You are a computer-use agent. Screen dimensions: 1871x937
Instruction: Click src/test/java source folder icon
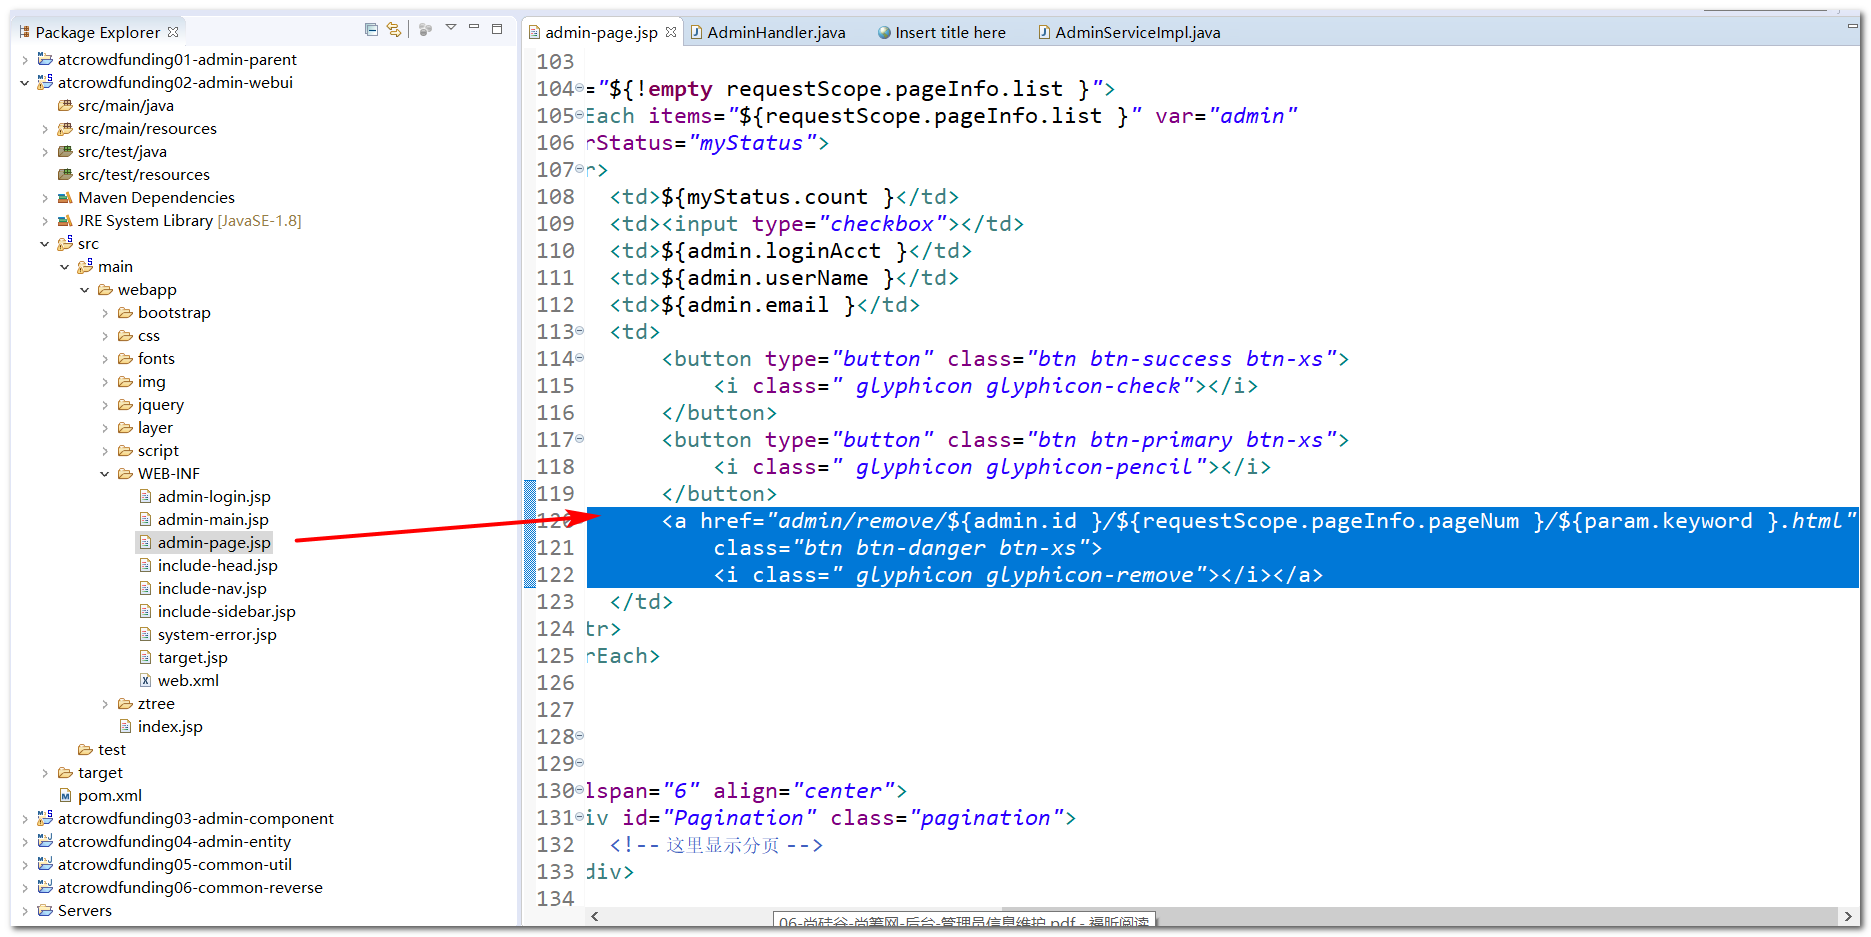[x=65, y=151]
